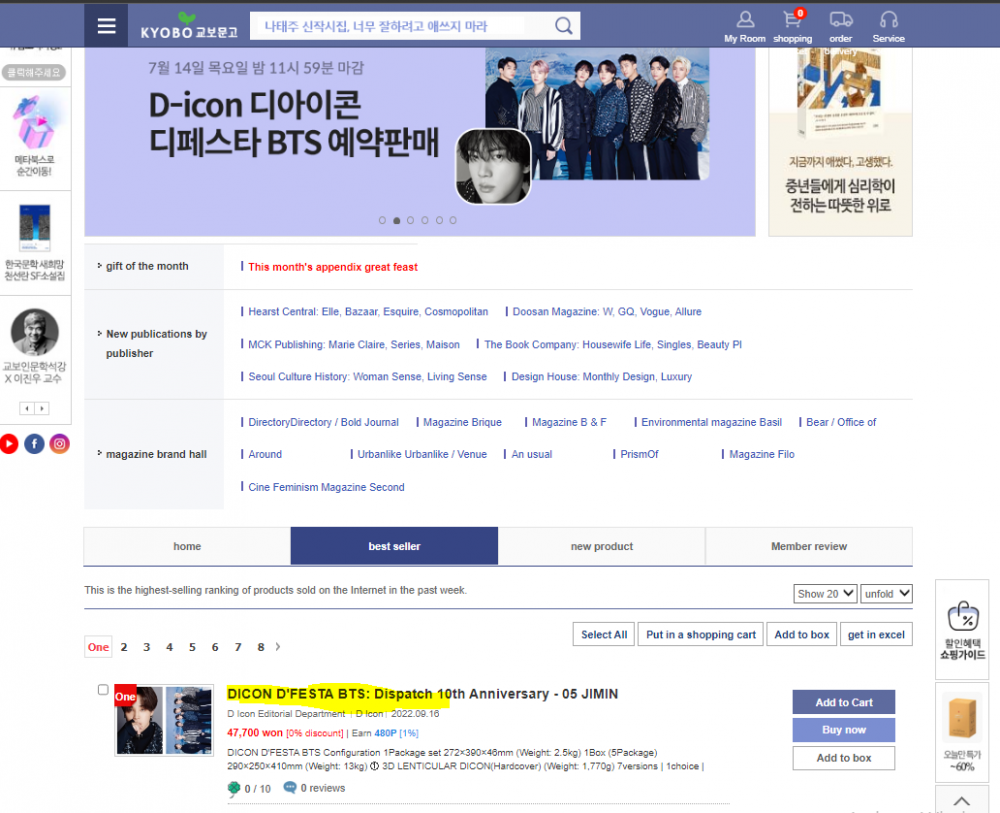Click the DICON JIMIN product thumbnail
The image size is (1000, 813).
164,721
